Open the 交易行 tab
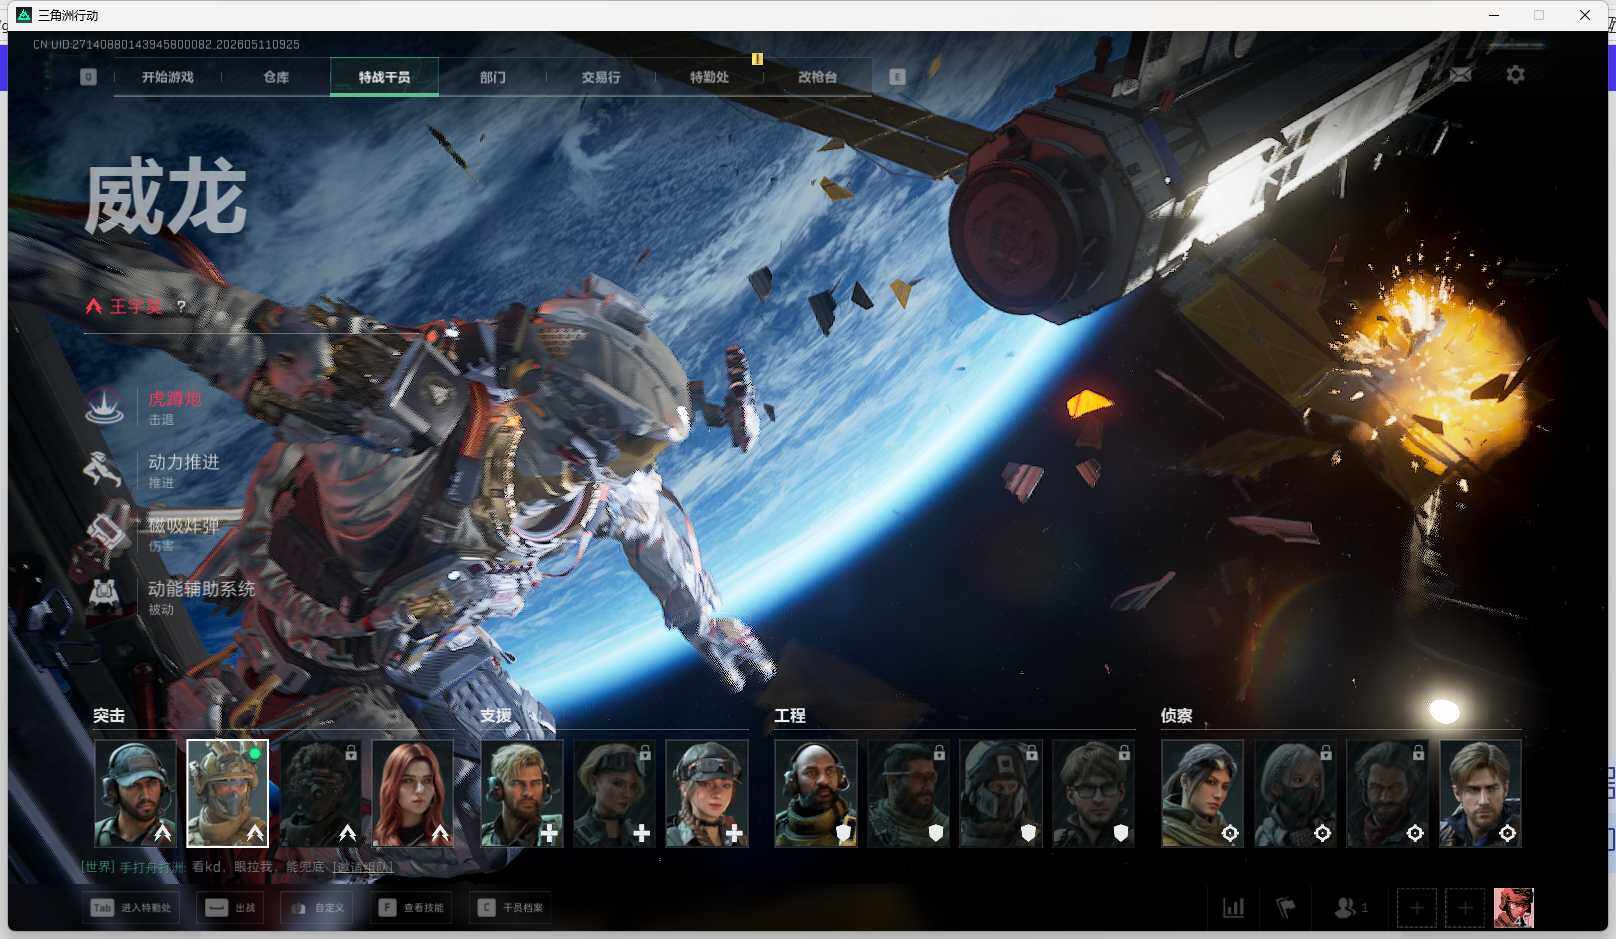1616x939 pixels. 600,77
